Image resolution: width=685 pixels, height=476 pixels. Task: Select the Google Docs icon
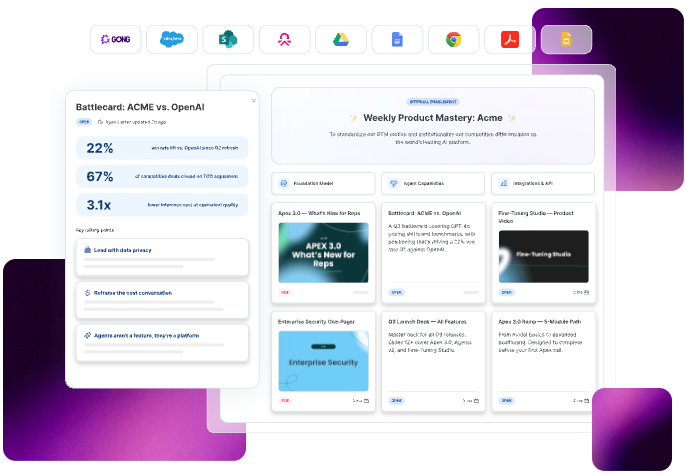pyautogui.click(x=397, y=39)
